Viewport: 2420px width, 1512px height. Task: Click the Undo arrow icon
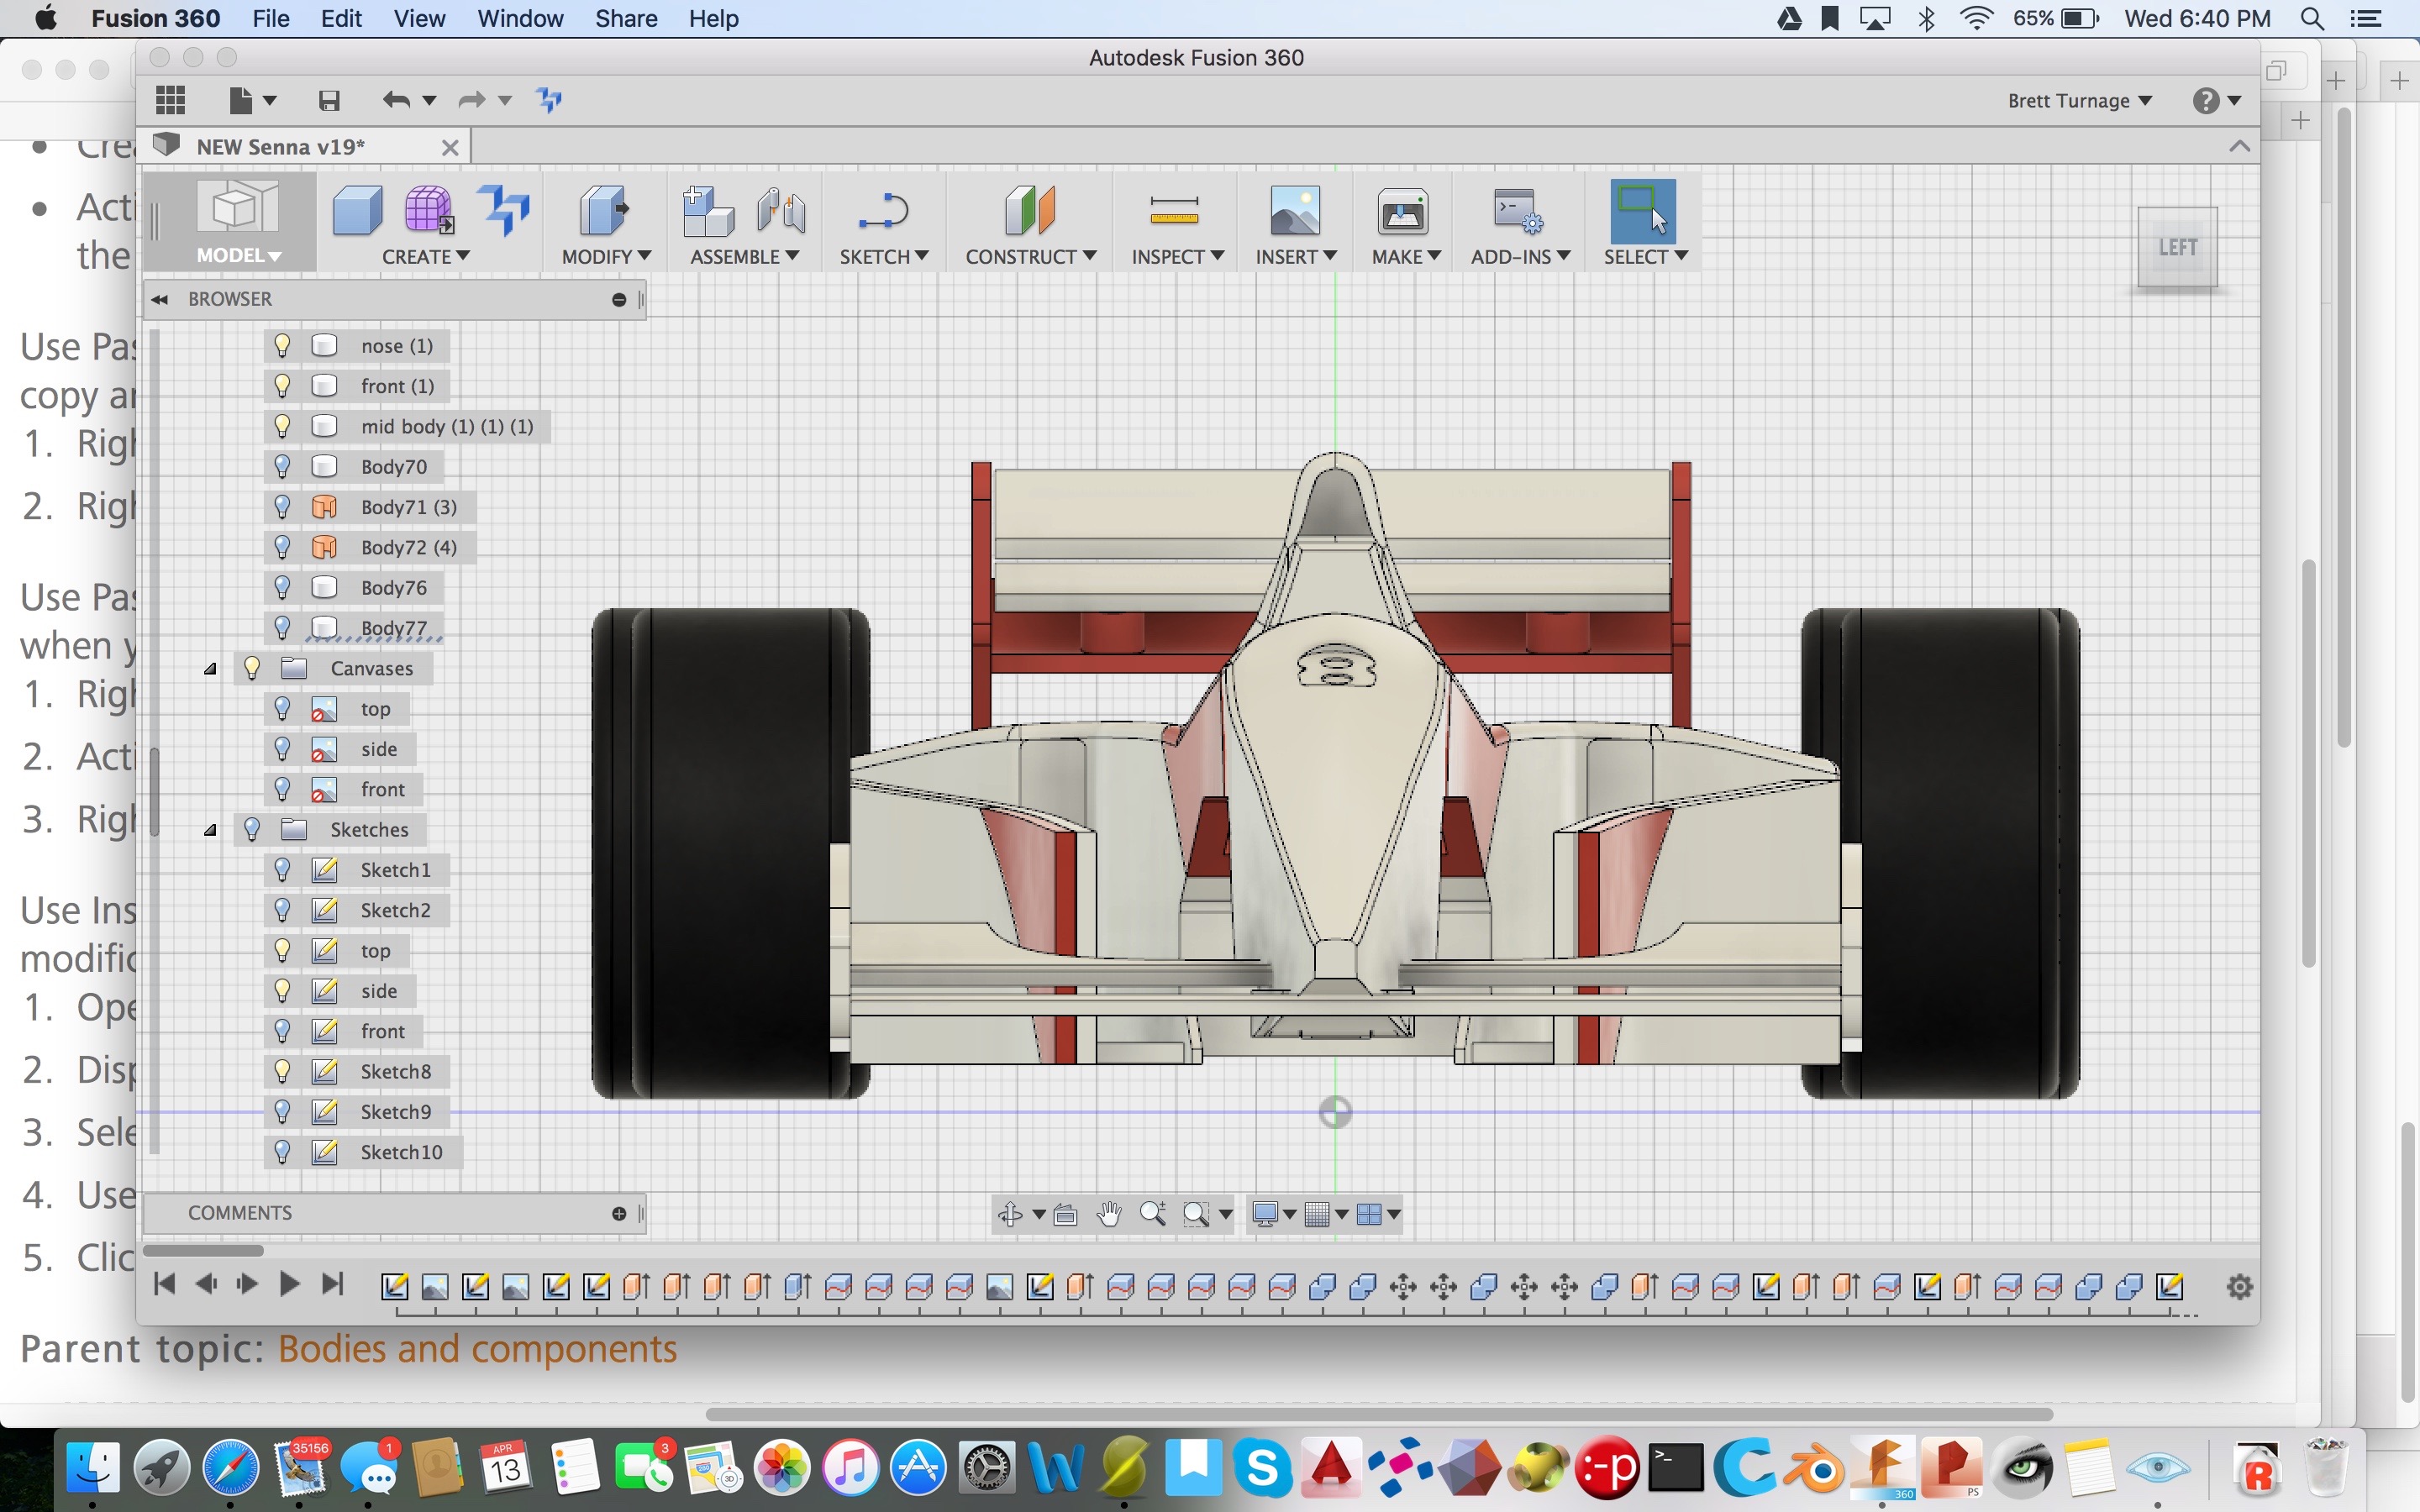click(397, 100)
